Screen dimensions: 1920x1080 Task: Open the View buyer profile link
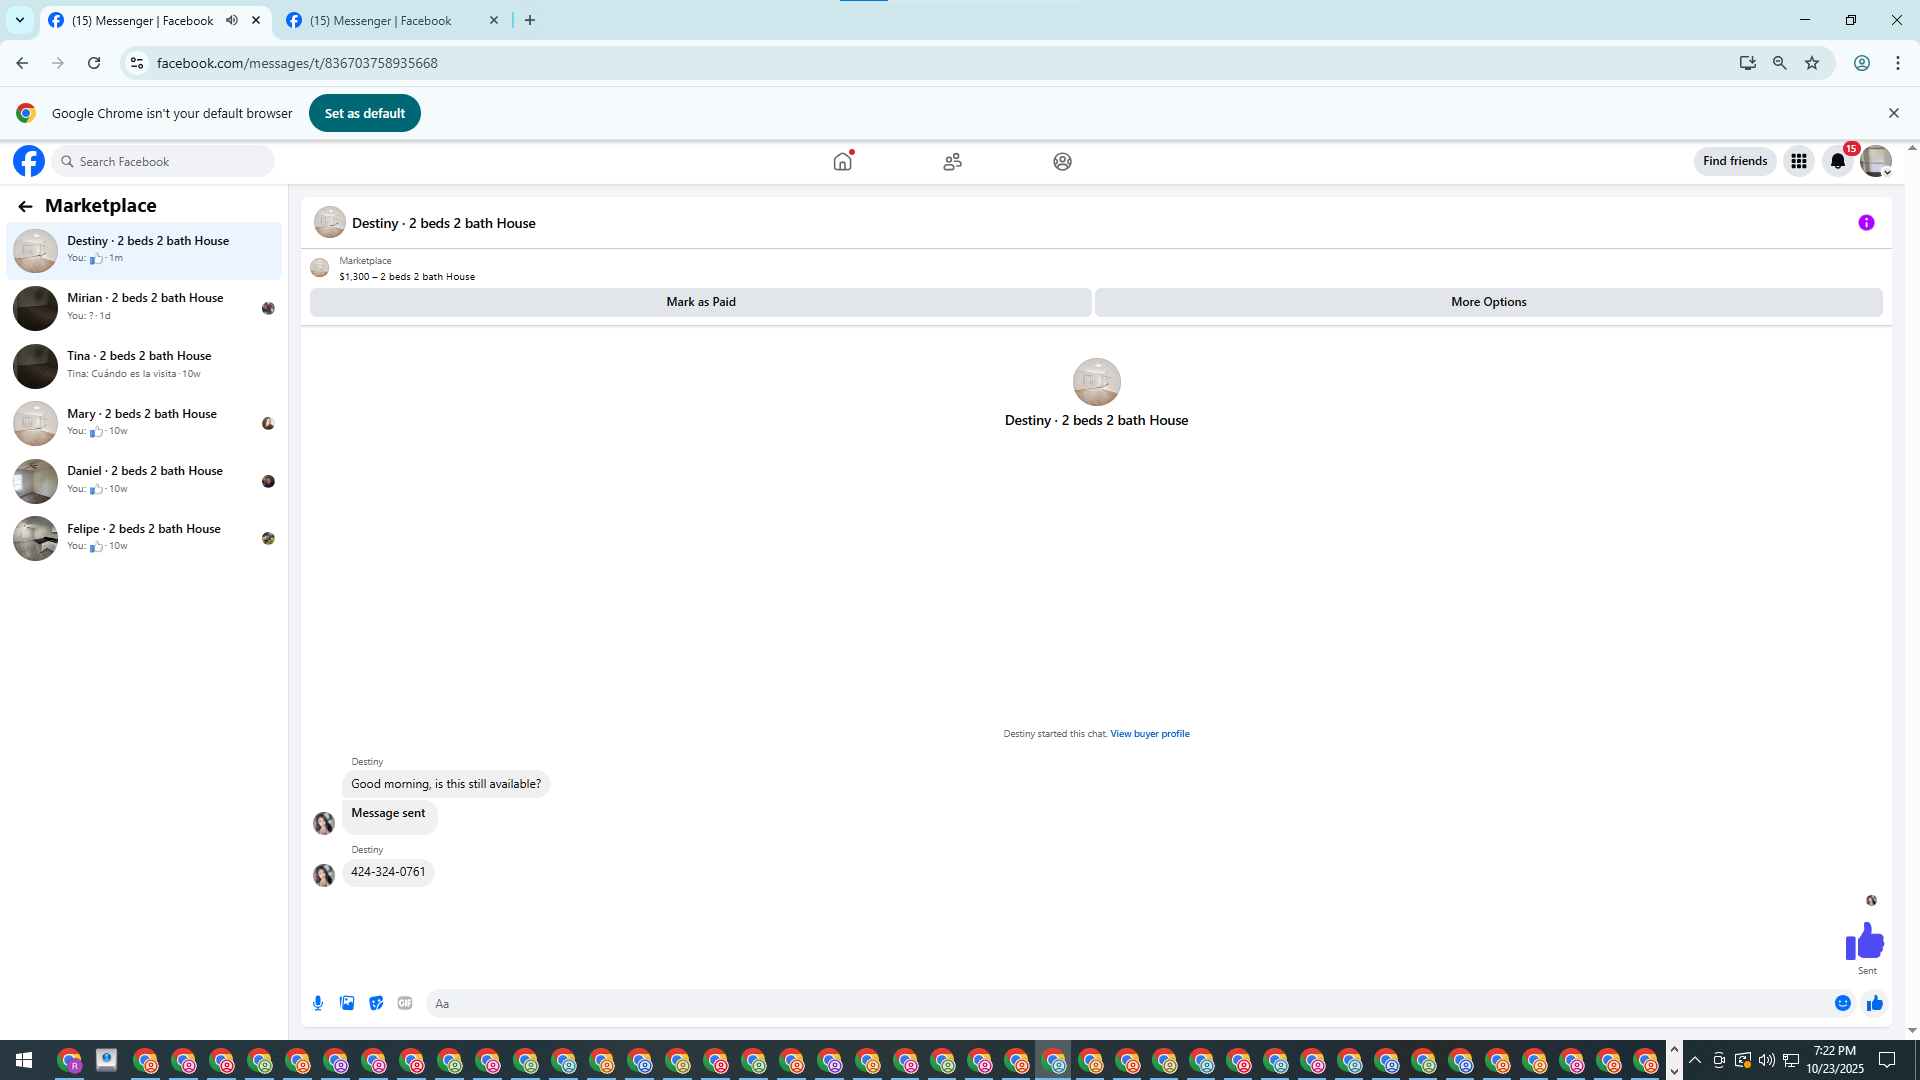click(x=1149, y=734)
